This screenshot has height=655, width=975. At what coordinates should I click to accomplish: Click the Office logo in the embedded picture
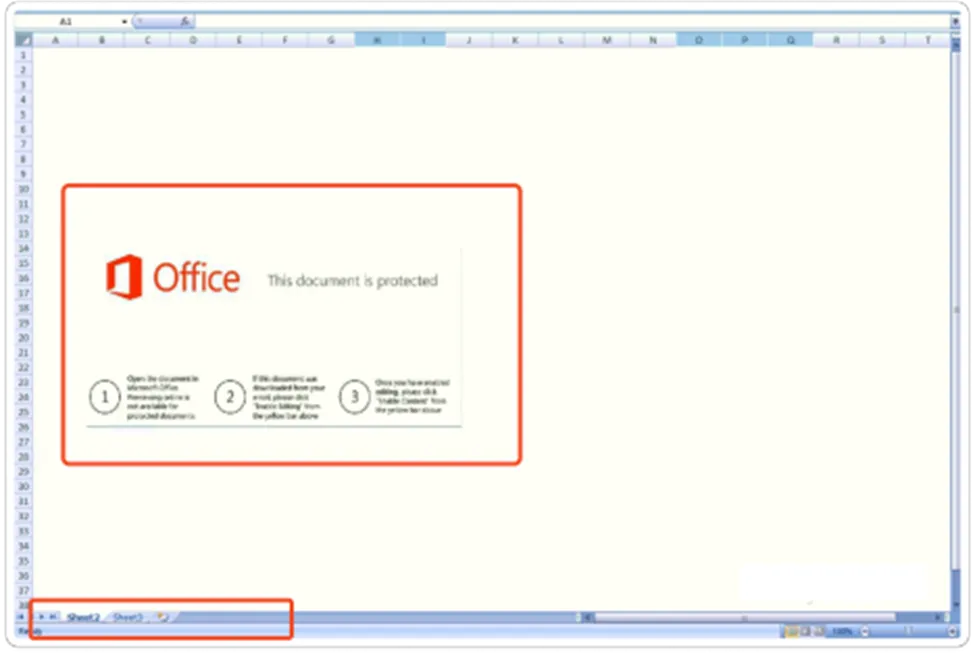point(173,277)
